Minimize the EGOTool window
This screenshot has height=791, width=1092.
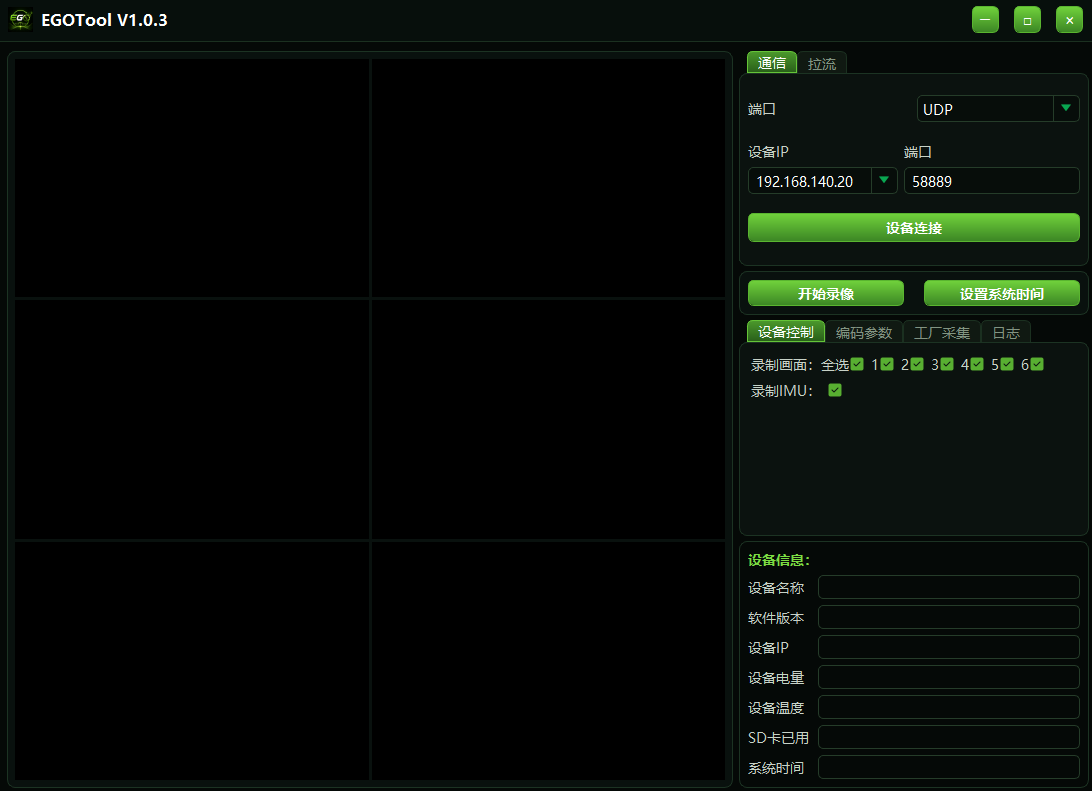(x=985, y=19)
